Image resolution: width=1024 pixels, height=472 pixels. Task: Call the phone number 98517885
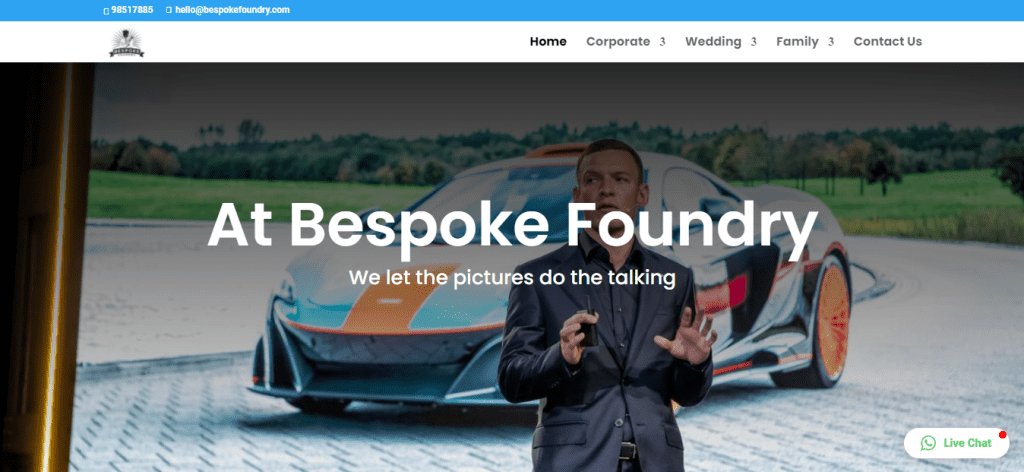(x=132, y=10)
